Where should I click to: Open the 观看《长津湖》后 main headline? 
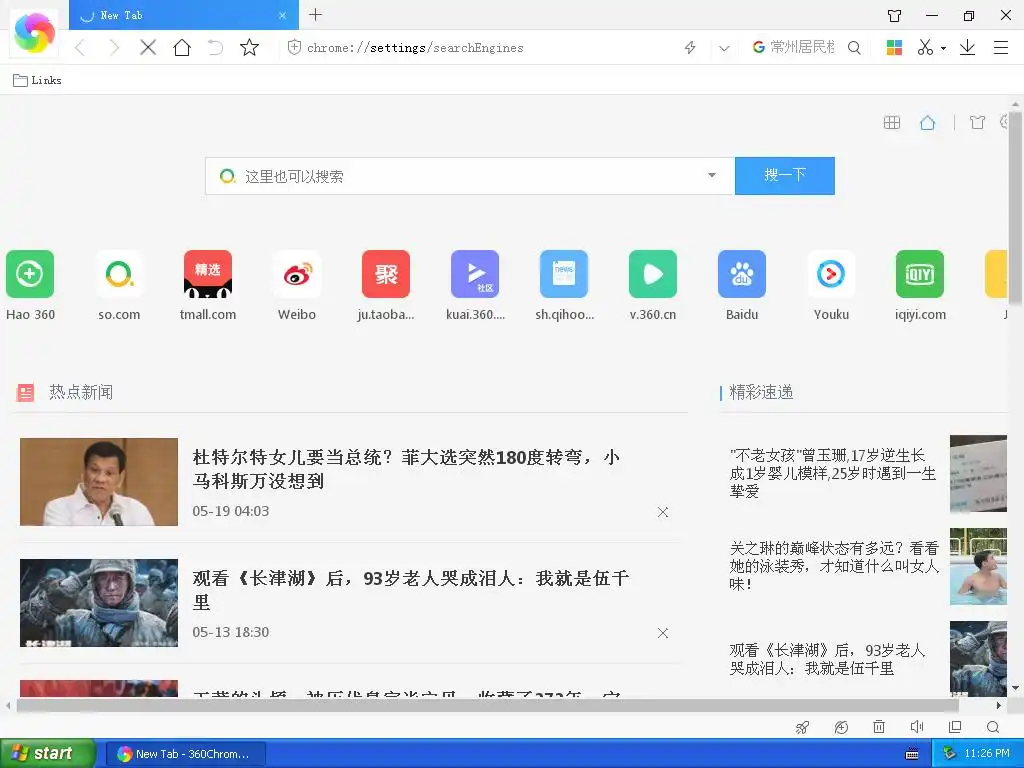411,590
